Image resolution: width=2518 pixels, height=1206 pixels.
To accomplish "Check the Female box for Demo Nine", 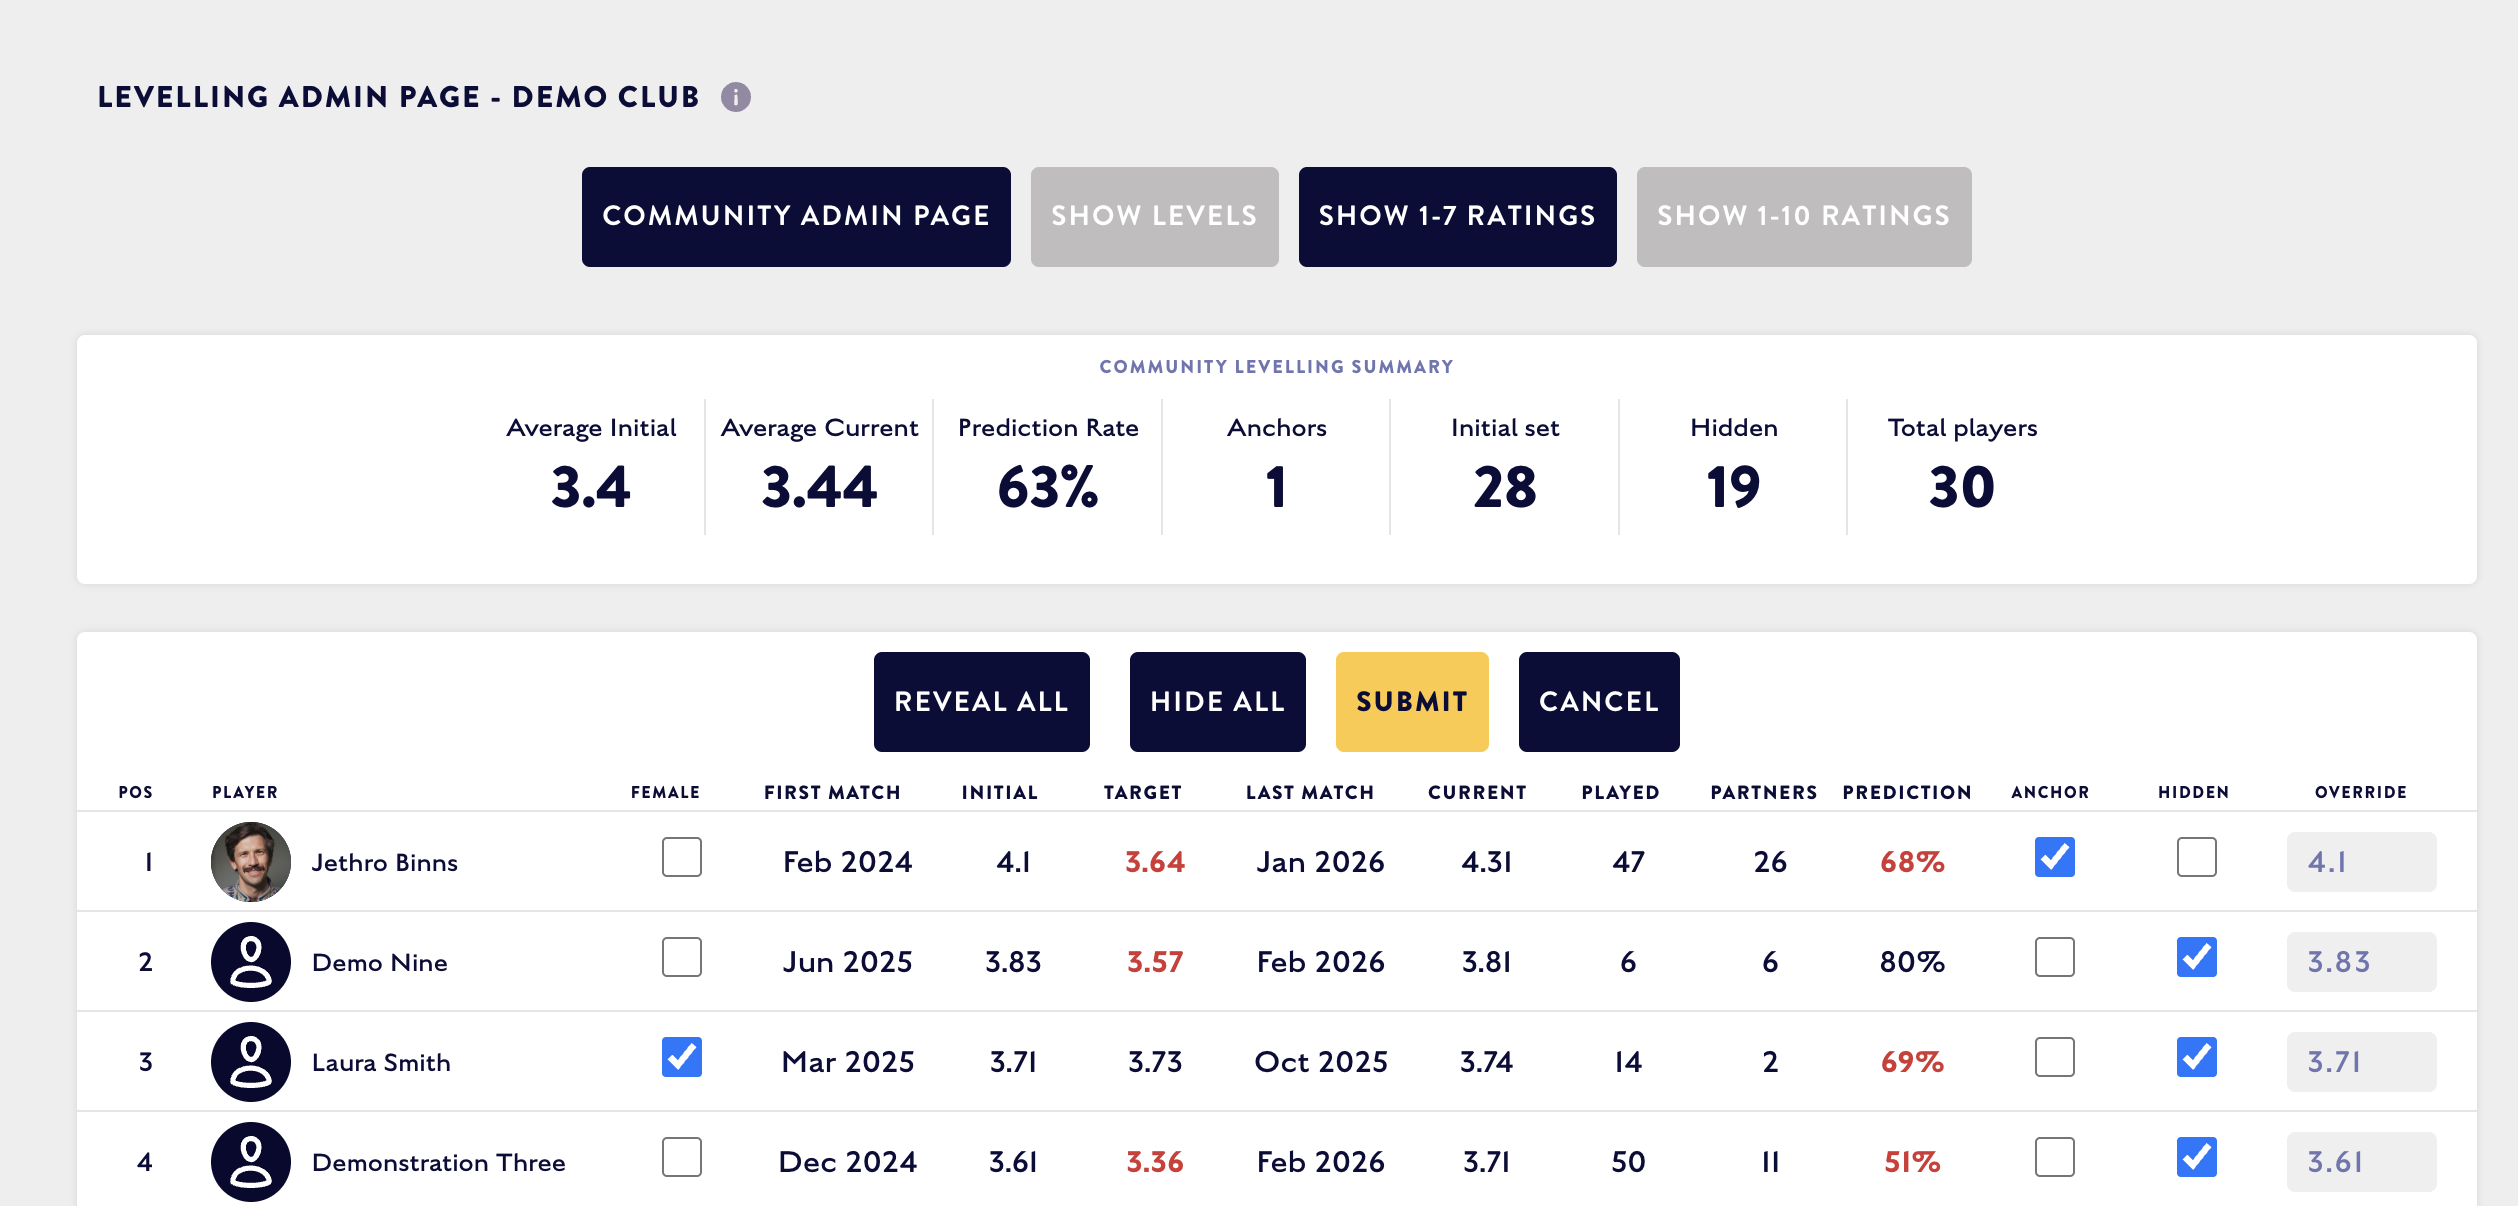I will click(x=682, y=957).
